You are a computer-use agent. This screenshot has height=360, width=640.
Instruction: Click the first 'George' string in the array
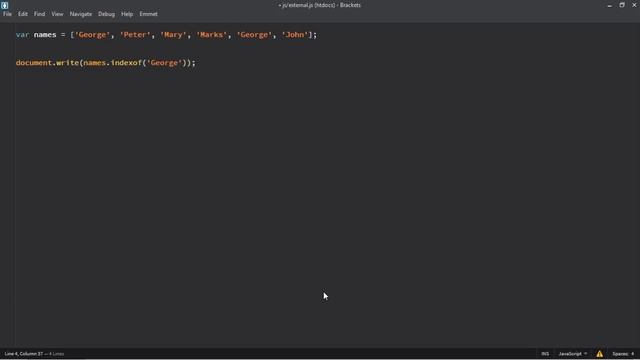[92, 35]
